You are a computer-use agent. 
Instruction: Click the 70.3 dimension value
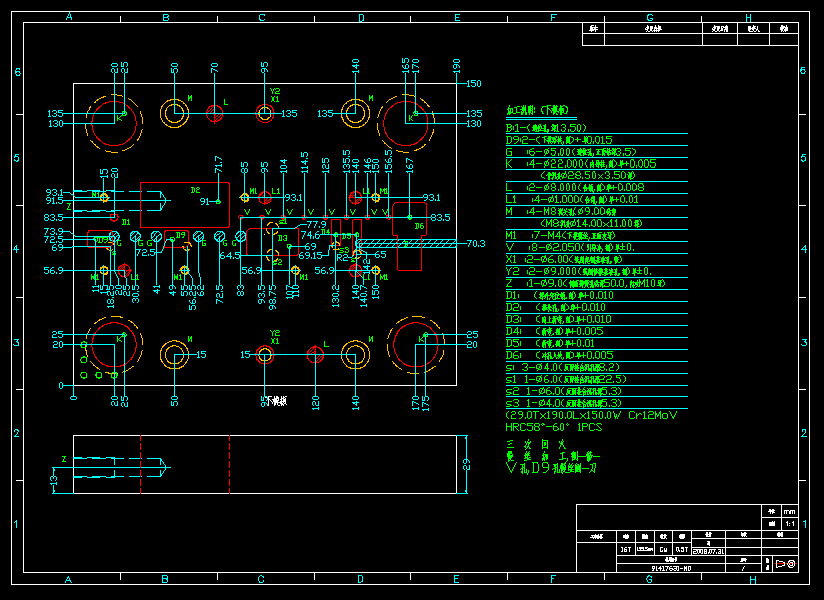476,244
